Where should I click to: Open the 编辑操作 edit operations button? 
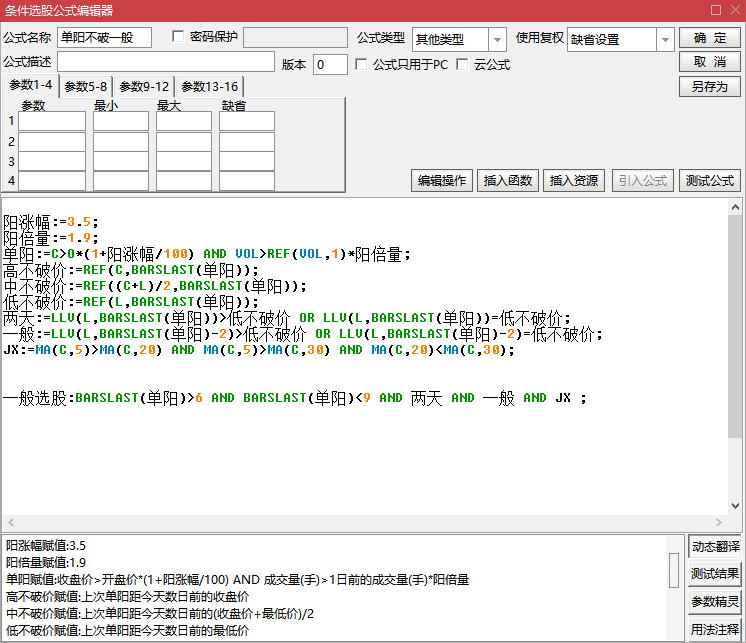442,181
